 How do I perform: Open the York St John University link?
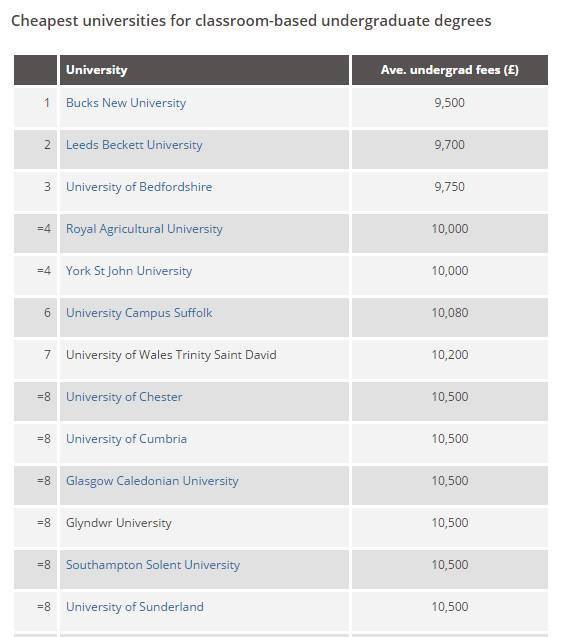(129, 271)
